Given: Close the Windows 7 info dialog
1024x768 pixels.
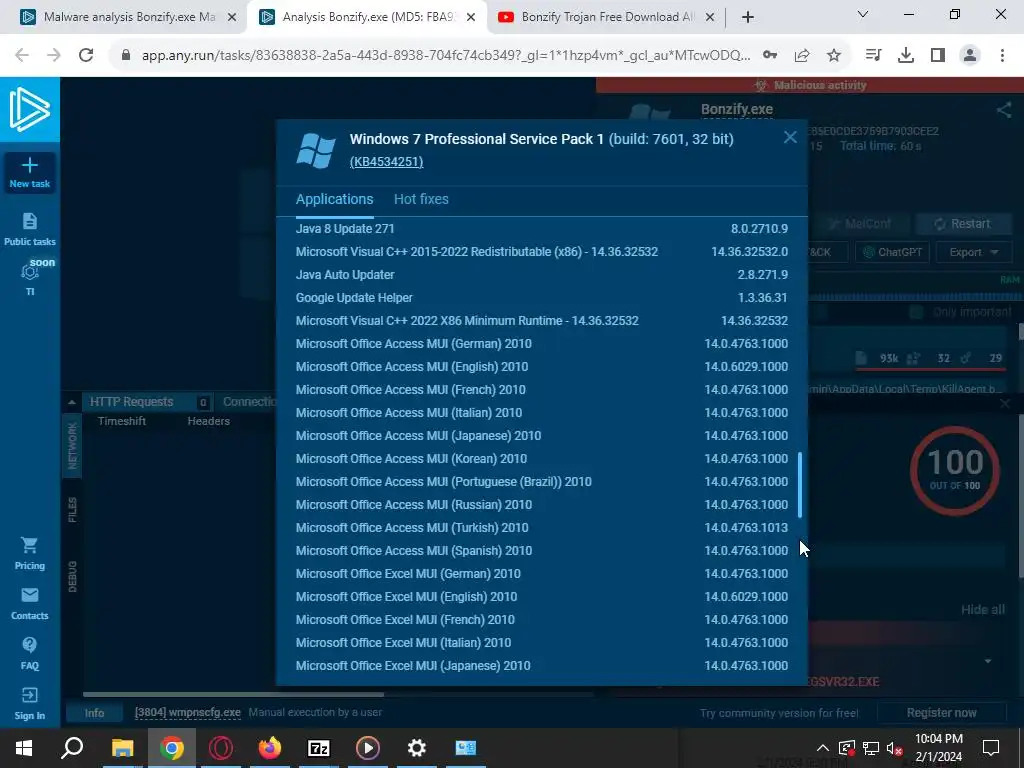Looking at the screenshot, I should tap(790, 137).
